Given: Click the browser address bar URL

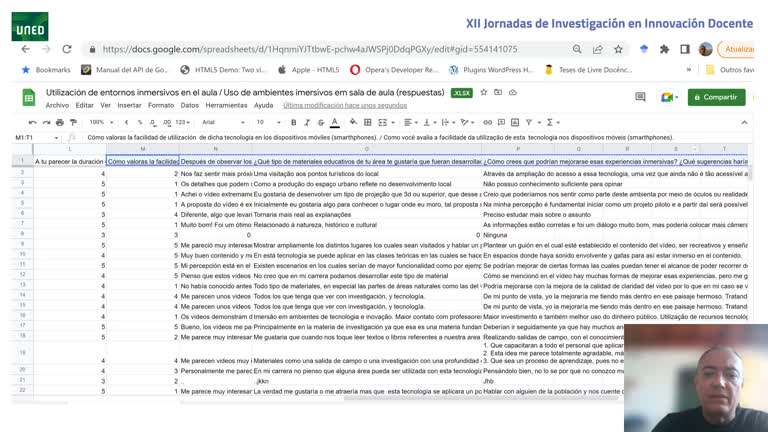Looking at the screenshot, I should (x=310, y=49).
